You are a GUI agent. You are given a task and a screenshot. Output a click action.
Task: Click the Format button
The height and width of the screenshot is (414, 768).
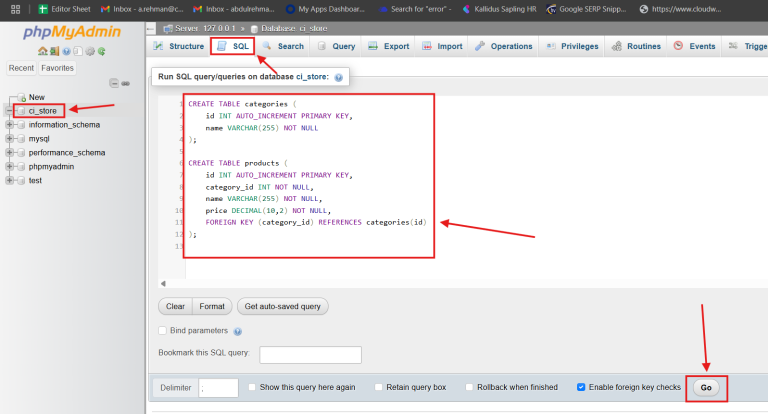(x=212, y=306)
